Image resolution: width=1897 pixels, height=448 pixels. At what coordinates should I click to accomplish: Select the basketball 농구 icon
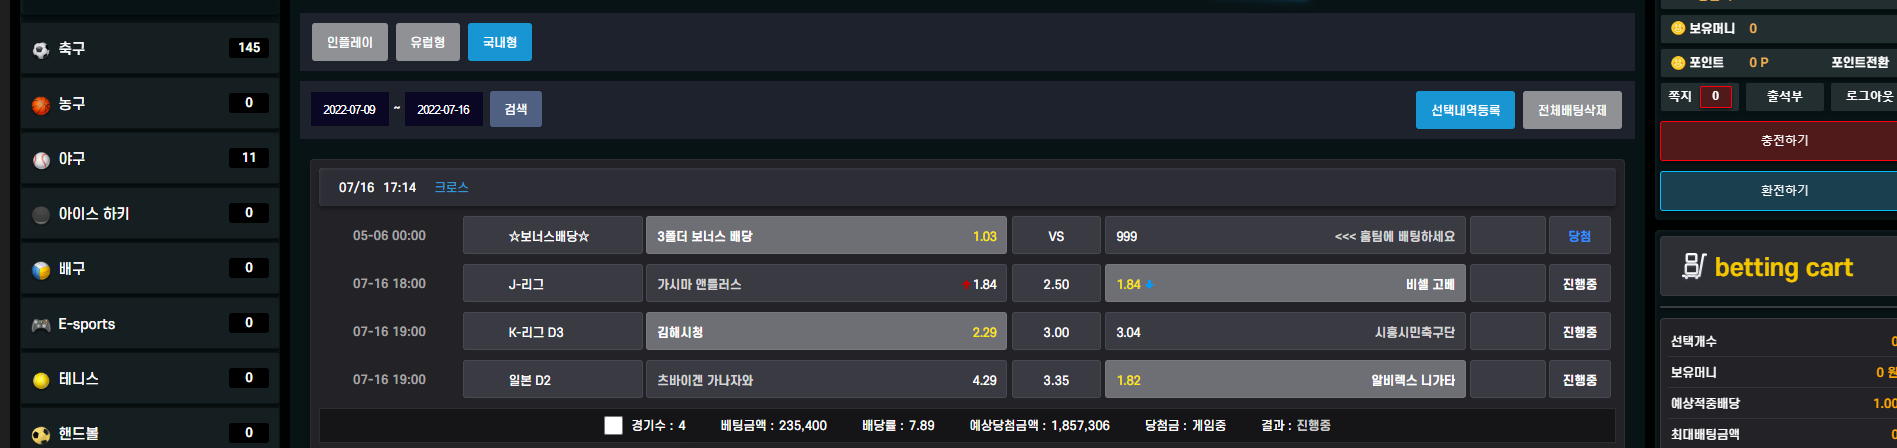click(41, 104)
